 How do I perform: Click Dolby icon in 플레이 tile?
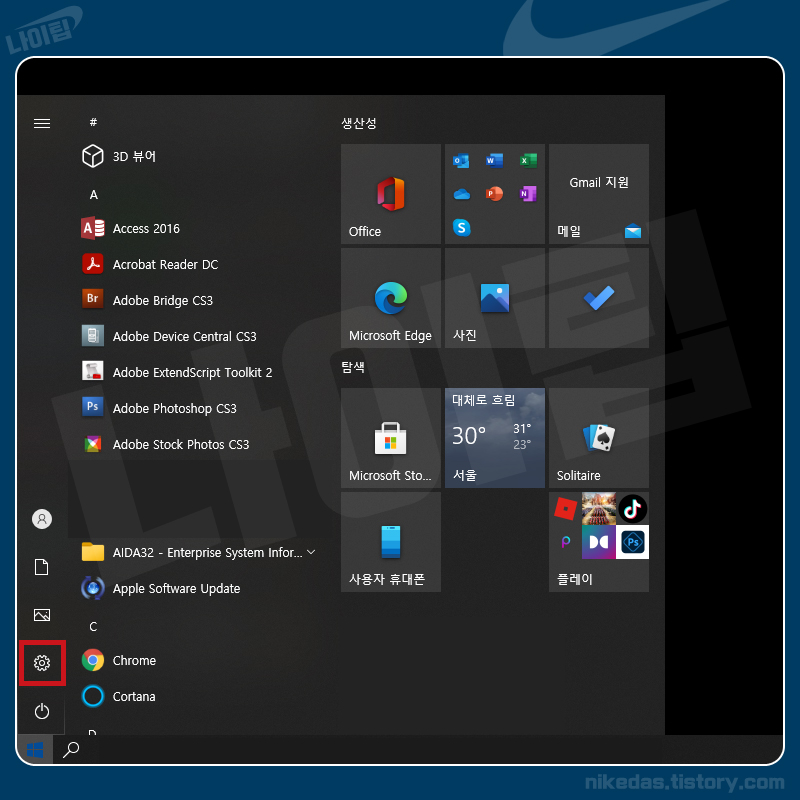(599, 542)
